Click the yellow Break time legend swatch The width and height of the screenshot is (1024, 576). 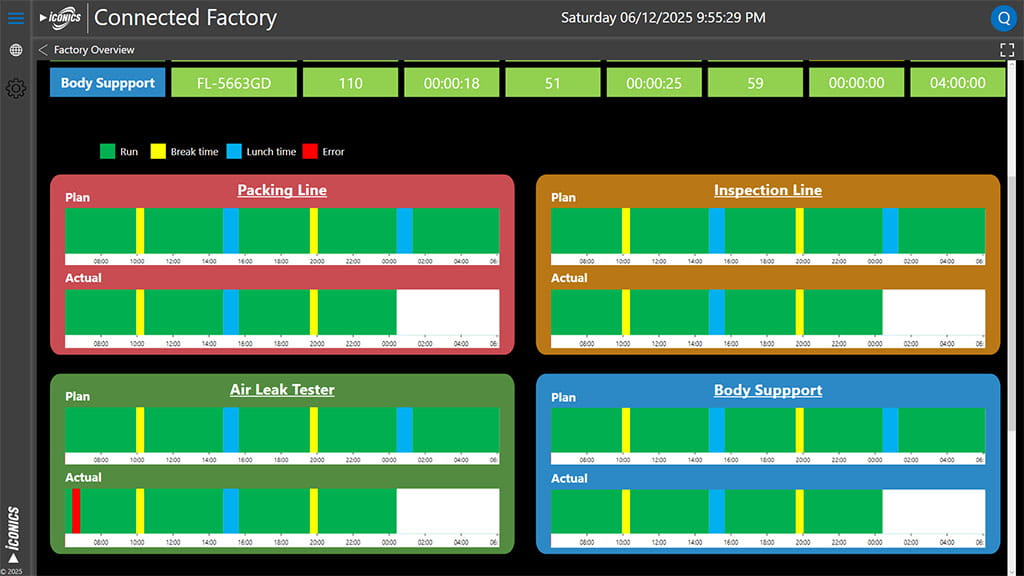tap(158, 152)
